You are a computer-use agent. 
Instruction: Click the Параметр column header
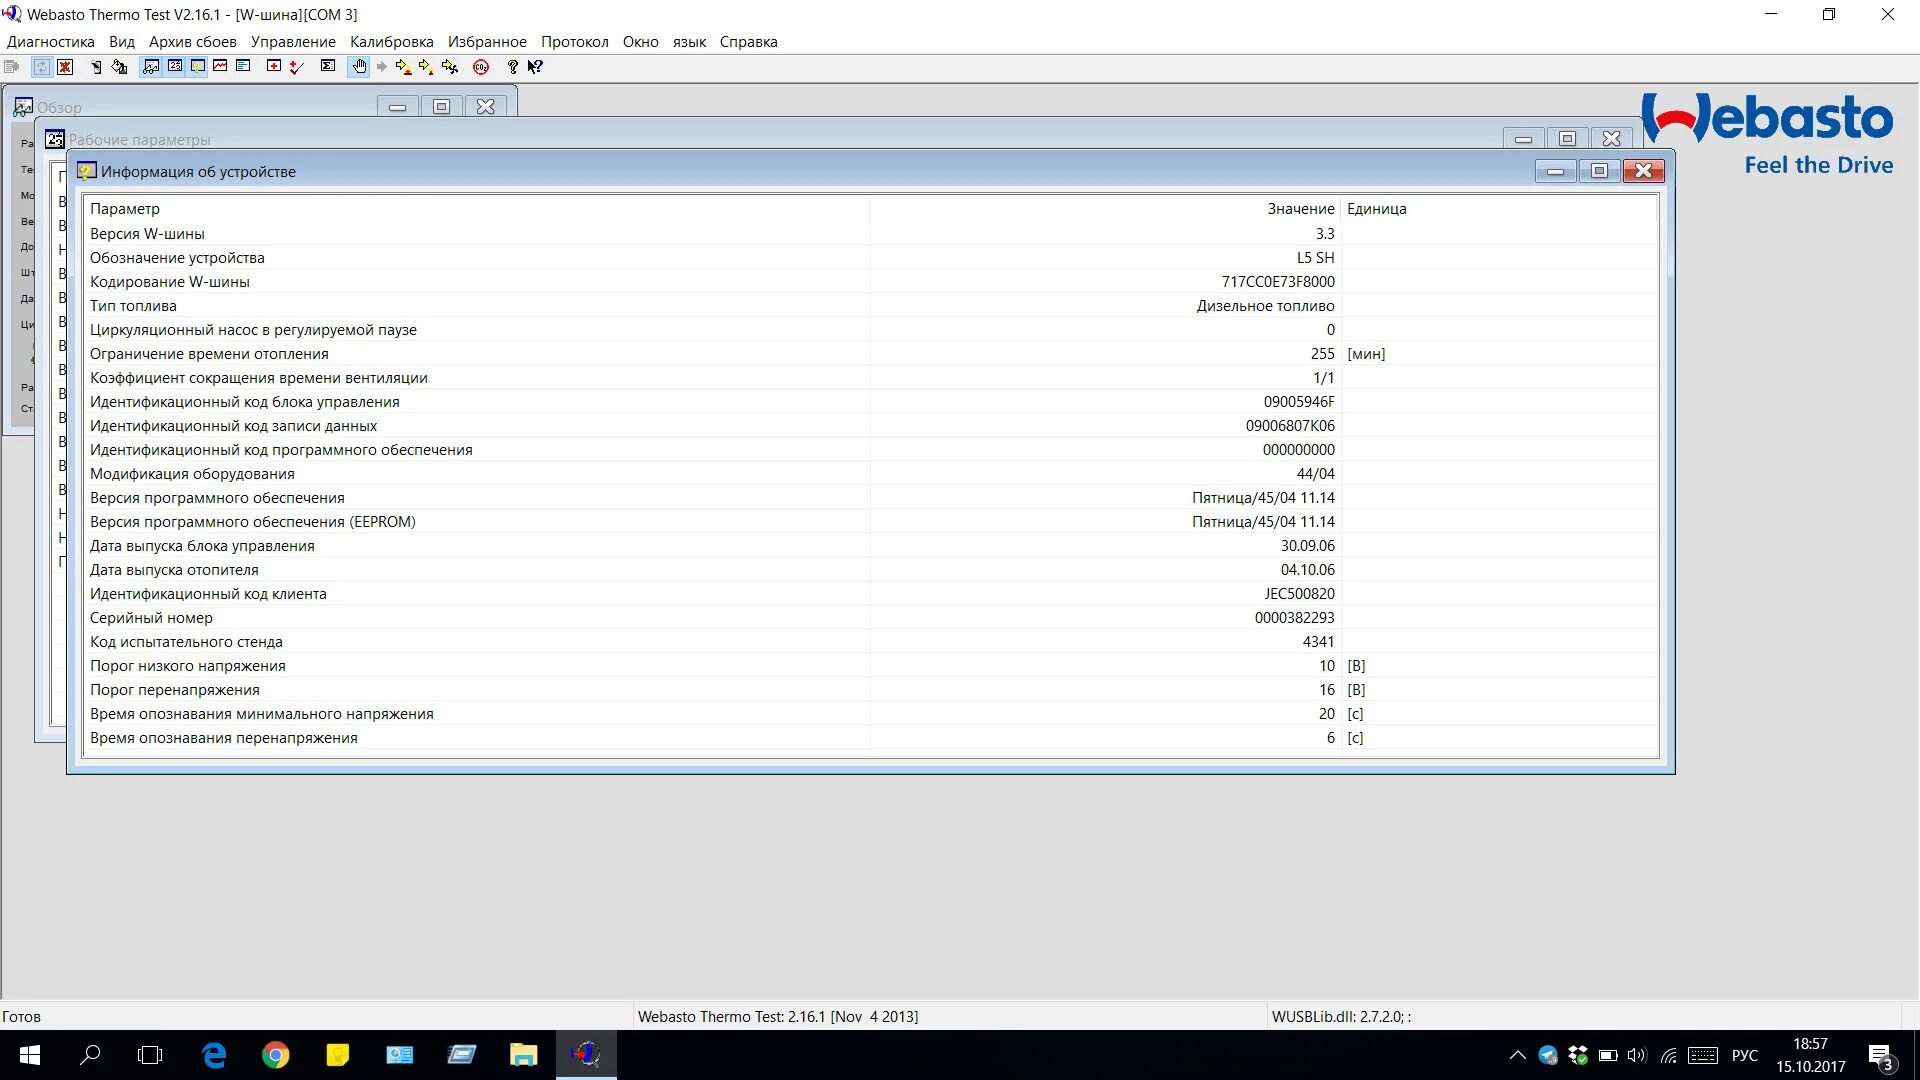tap(124, 209)
